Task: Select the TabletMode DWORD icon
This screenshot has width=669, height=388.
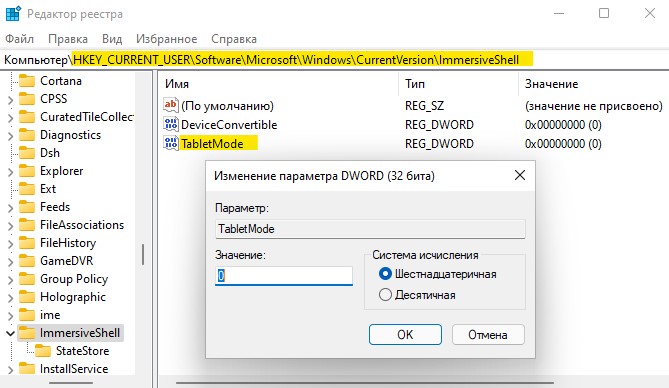Action: point(171,143)
